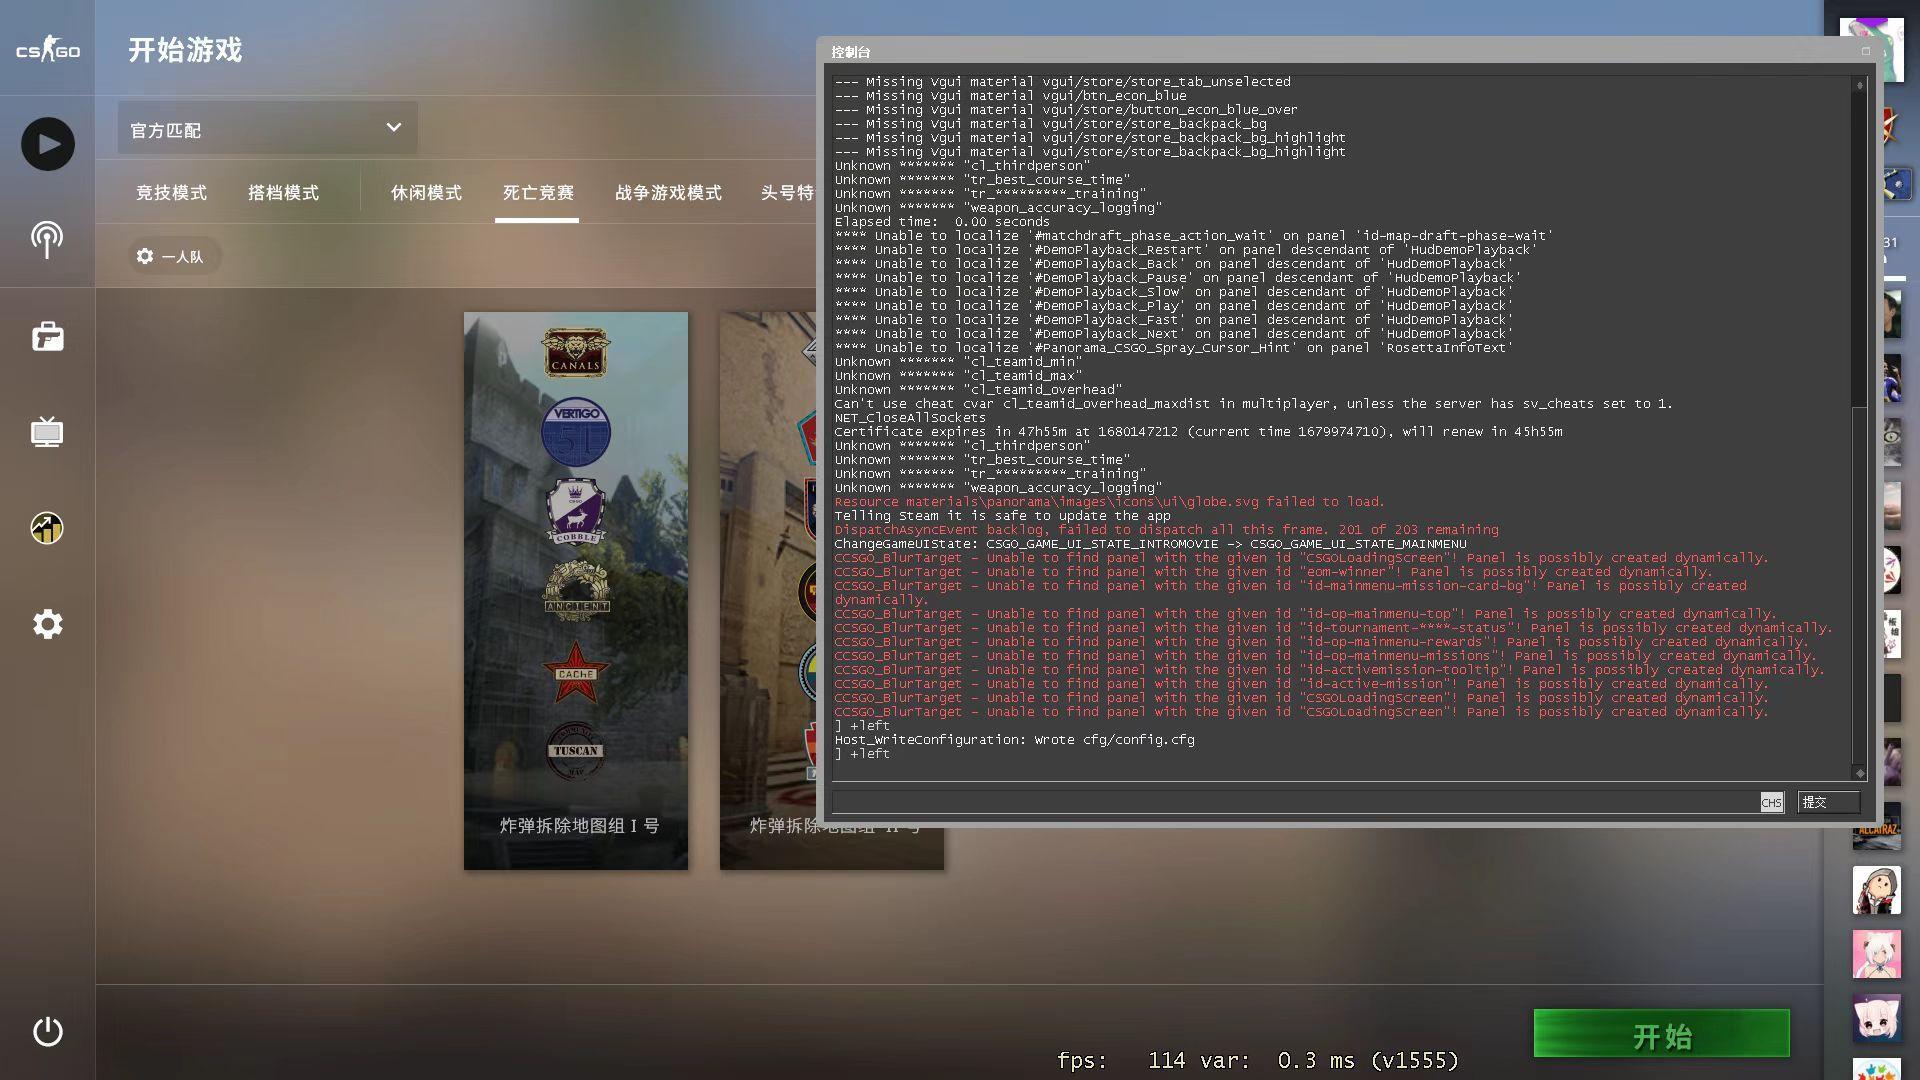Select the 炸弹拆除地图组 I 号 map card
The width and height of the screenshot is (1920, 1080).
pyautogui.click(x=576, y=590)
